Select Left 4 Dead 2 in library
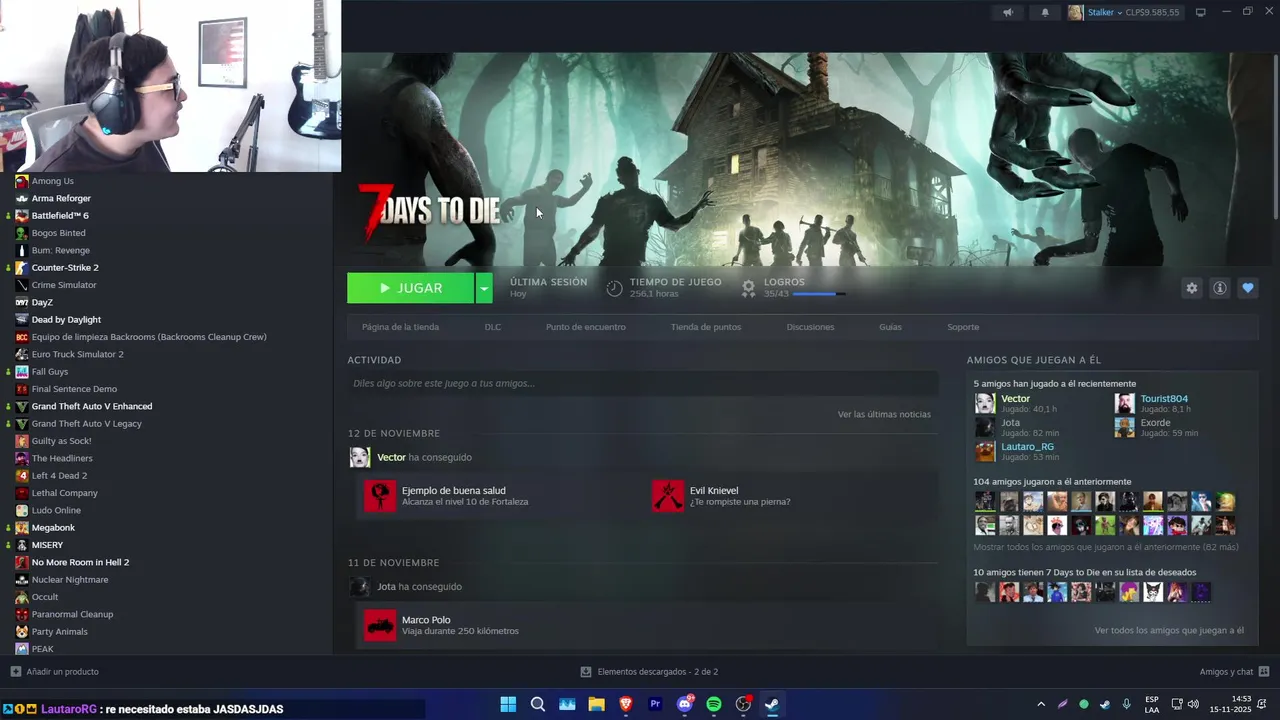Screen dimensions: 1280x720 (x=59, y=476)
